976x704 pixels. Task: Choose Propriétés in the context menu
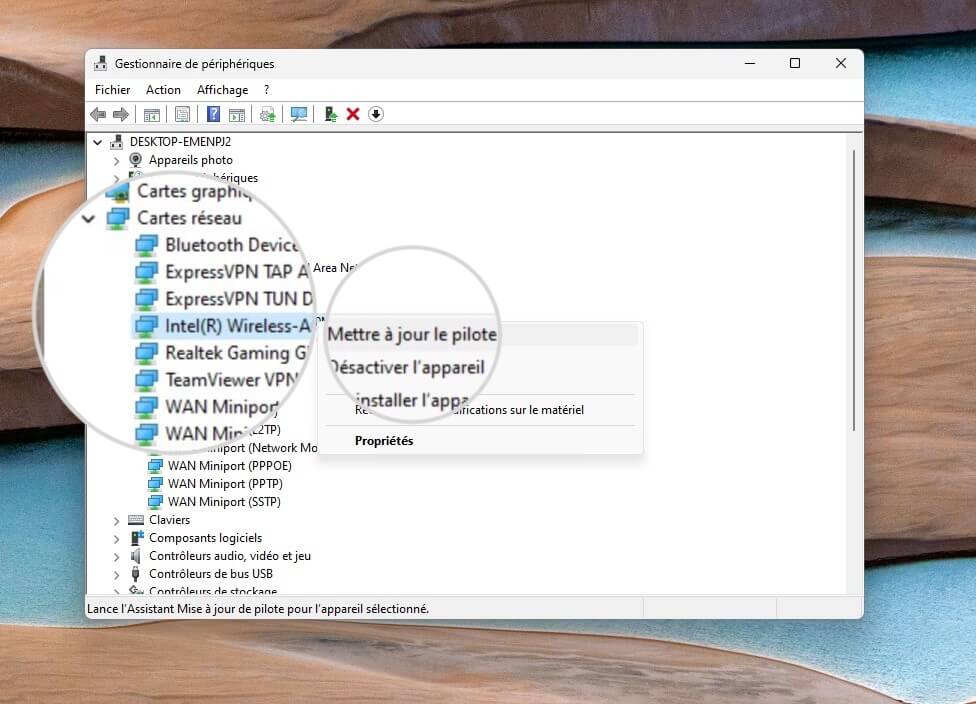pyautogui.click(x=383, y=441)
